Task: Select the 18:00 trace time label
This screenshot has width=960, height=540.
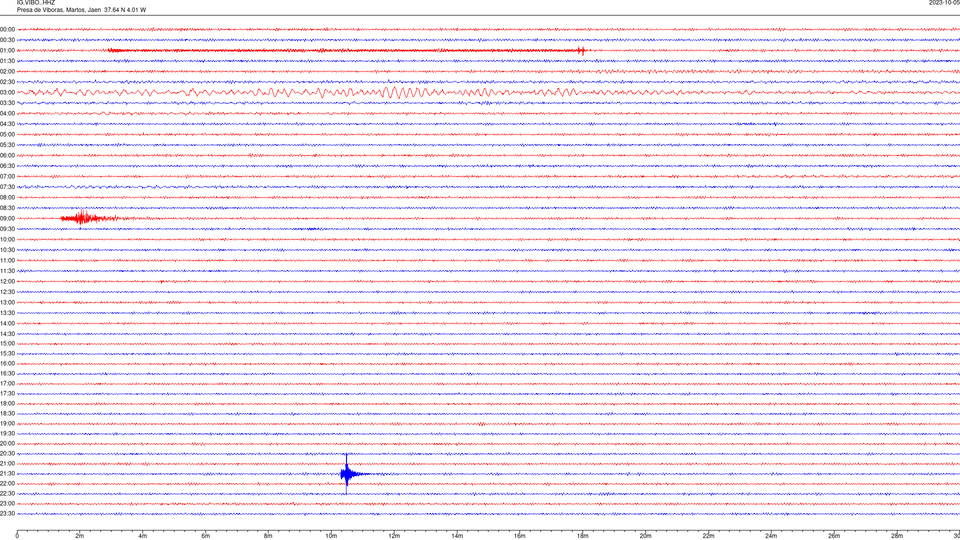Action: pos(7,403)
